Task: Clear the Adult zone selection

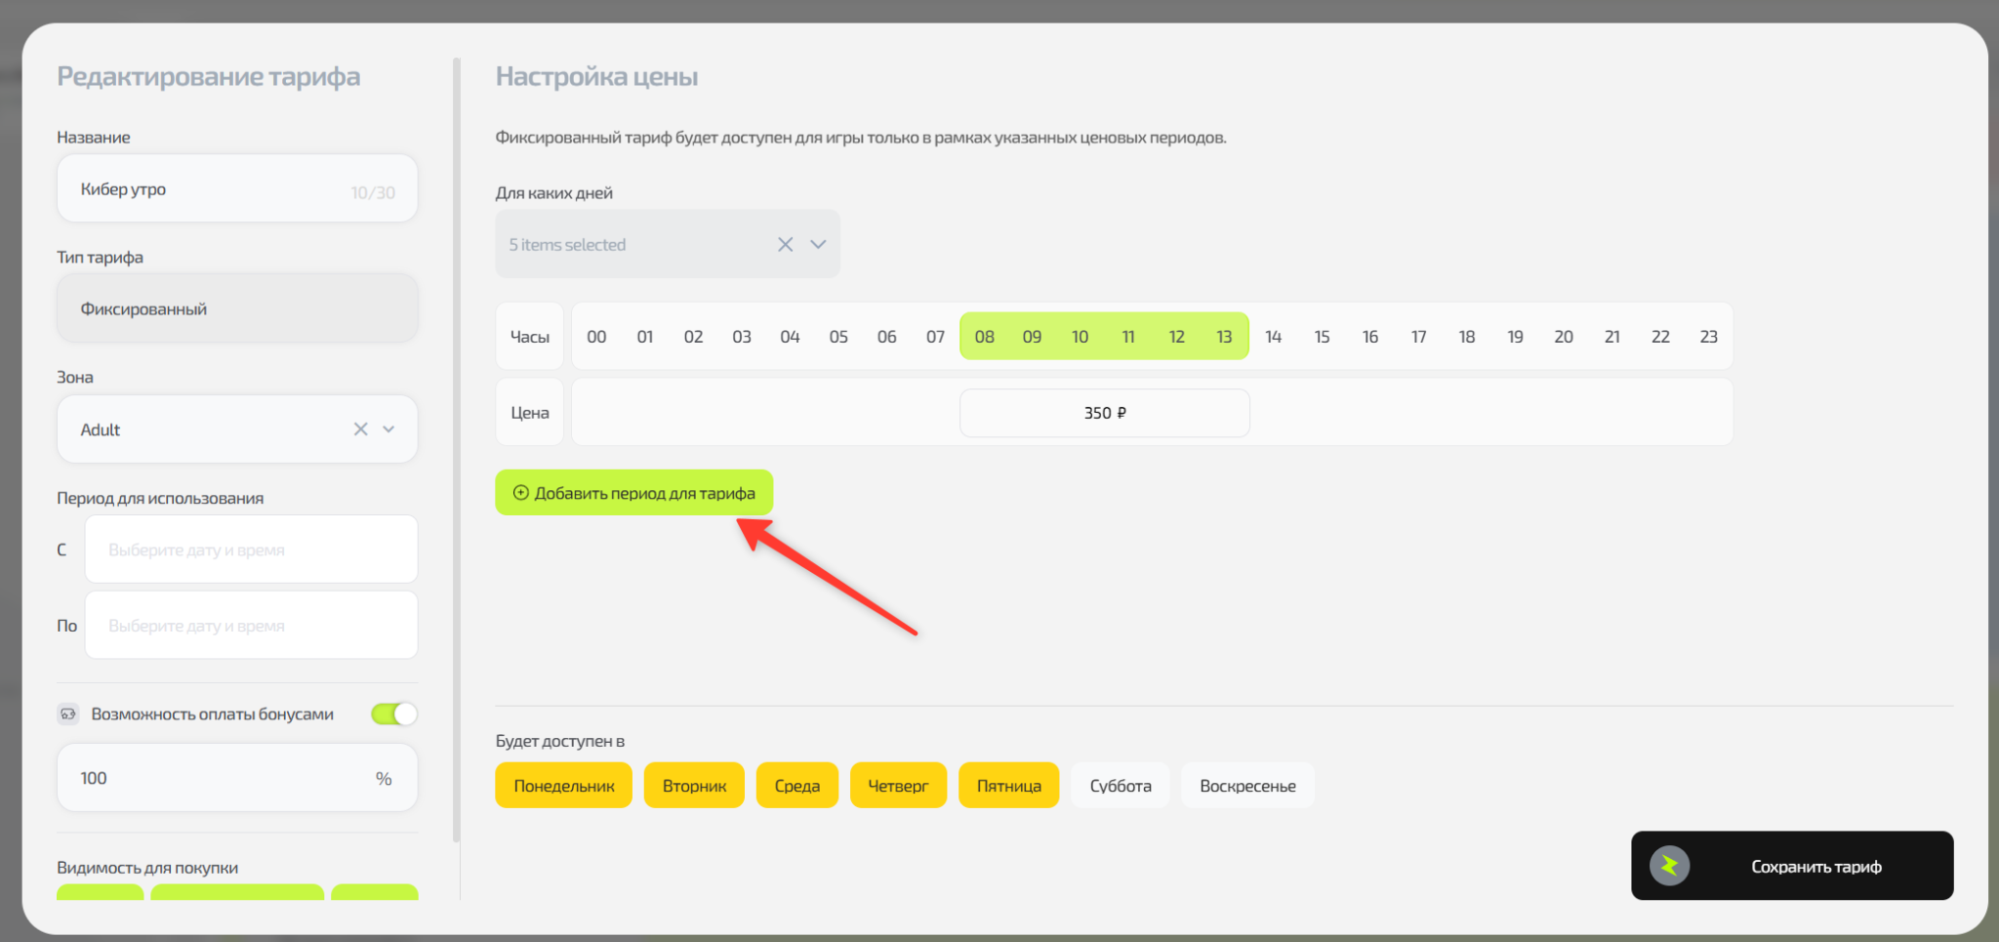Action: click(360, 429)
